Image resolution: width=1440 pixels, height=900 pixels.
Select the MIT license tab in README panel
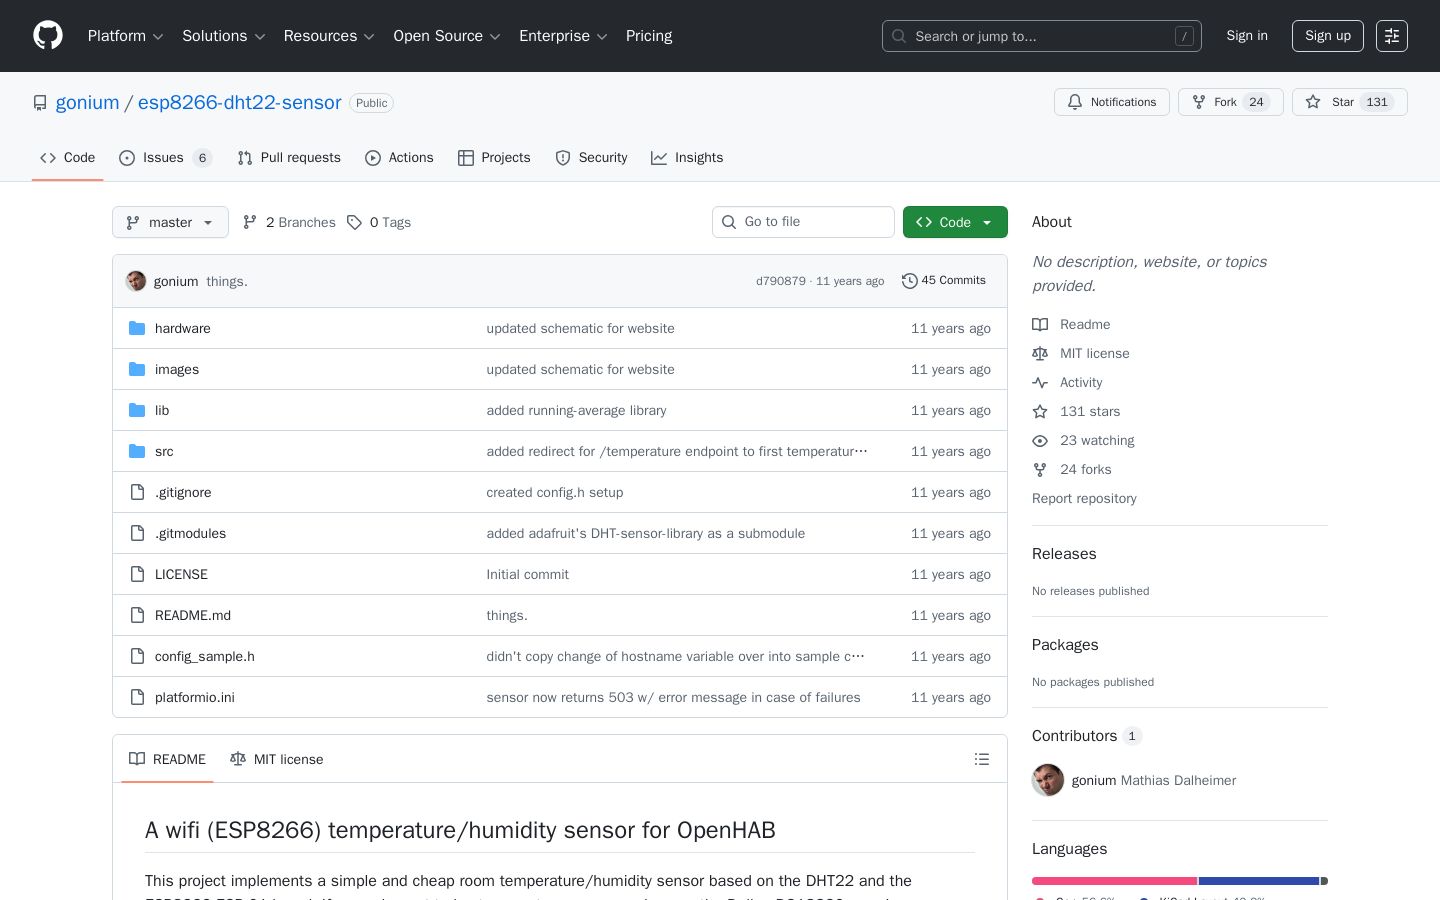coord(277,759)
